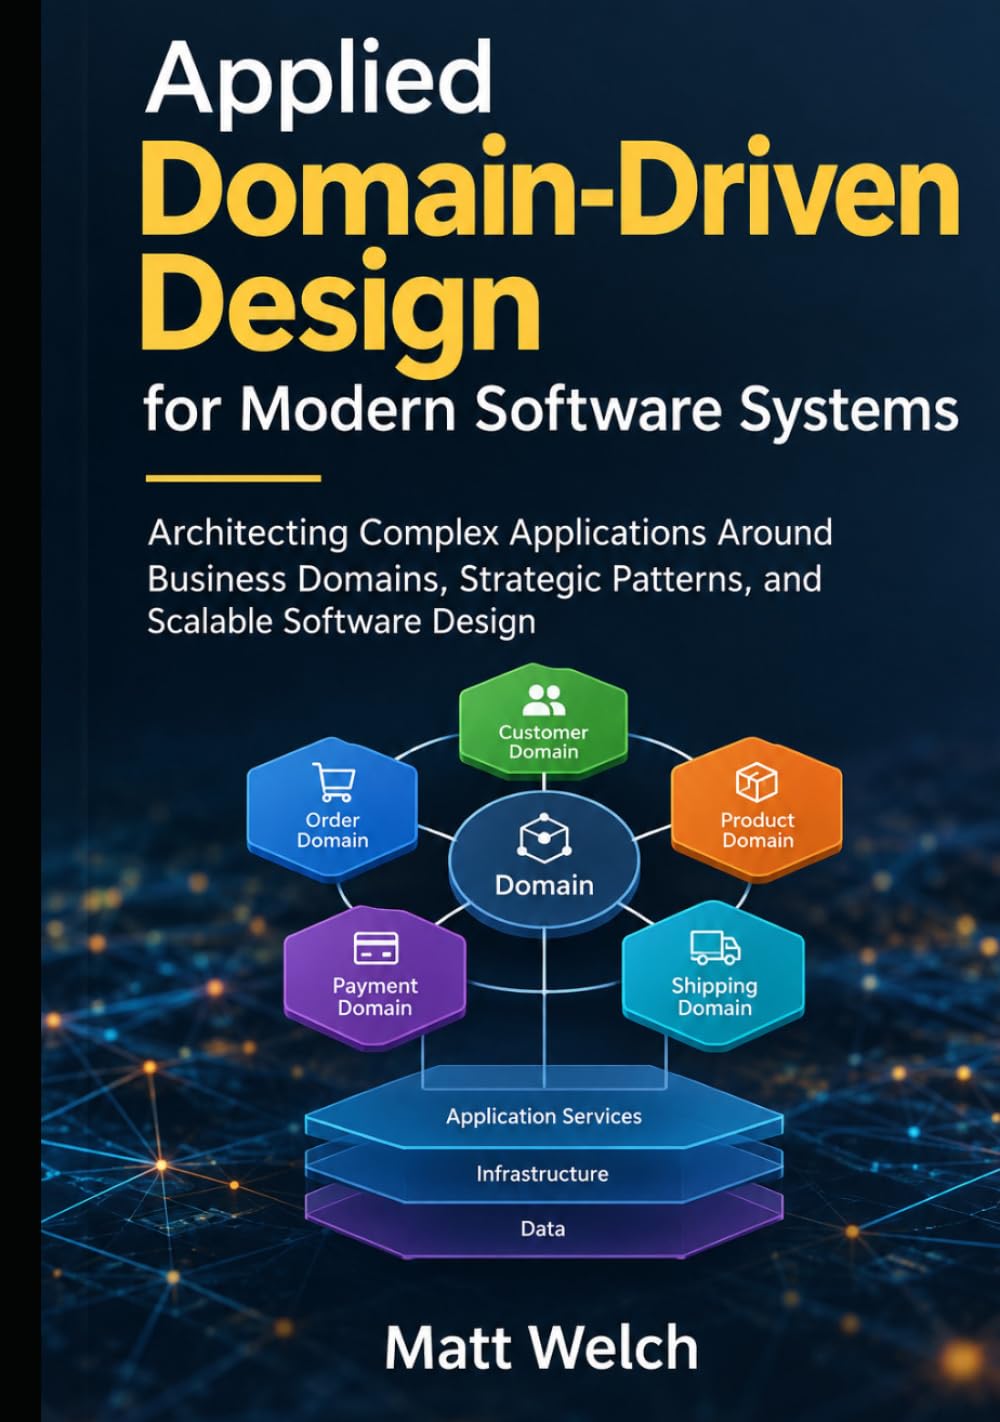Viewport: 1000px width, 1422px height.
Task: Click the delivery truck icon in Shipping Domain
Action: pyautogui.click(x=715, y=947)
